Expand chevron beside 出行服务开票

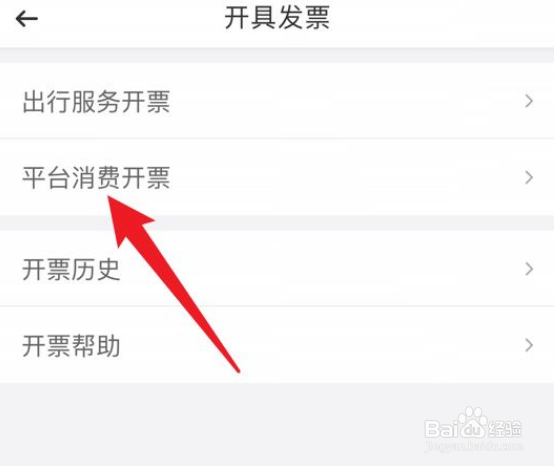pyautogui.click(x=529, y=101)
